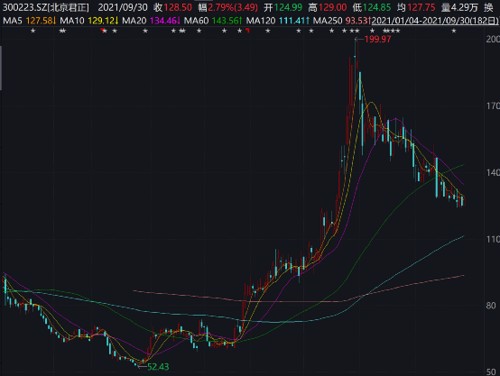
Task: Click the triple-star cluster right of 199.97 label
Action: point(391,31)
